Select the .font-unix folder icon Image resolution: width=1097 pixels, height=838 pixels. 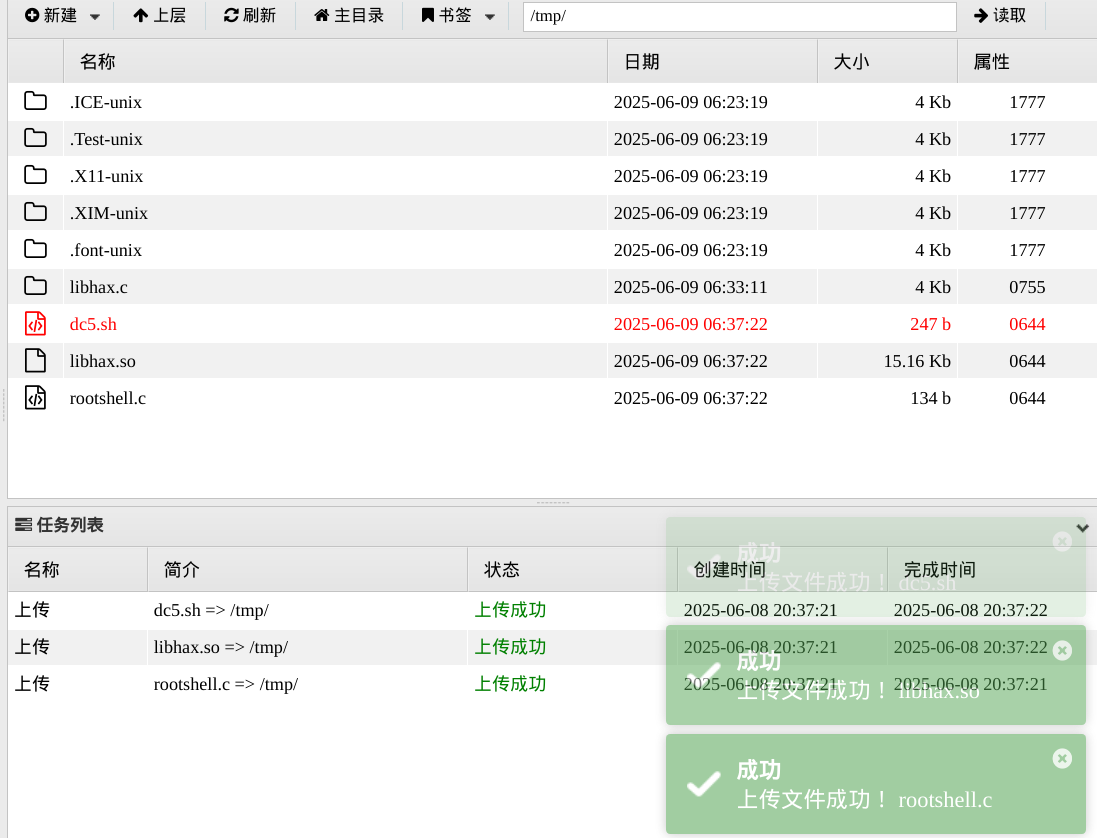click(36, 250)
